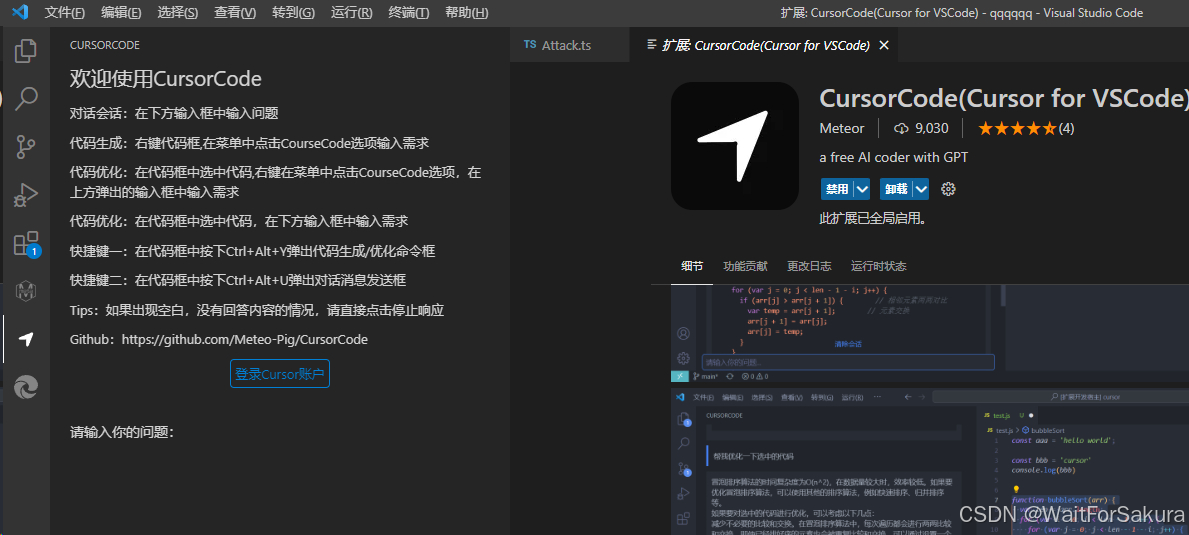The width and height of the screenshot is (1189, 535).
Task: Open the 运行(R) menu
Action: pos(351,13)
